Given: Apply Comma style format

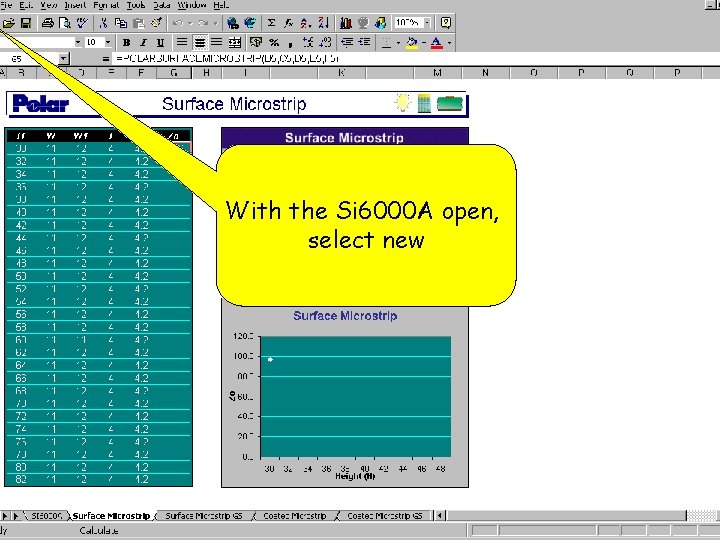Looking at the screenshot, I should pos(291,43).
